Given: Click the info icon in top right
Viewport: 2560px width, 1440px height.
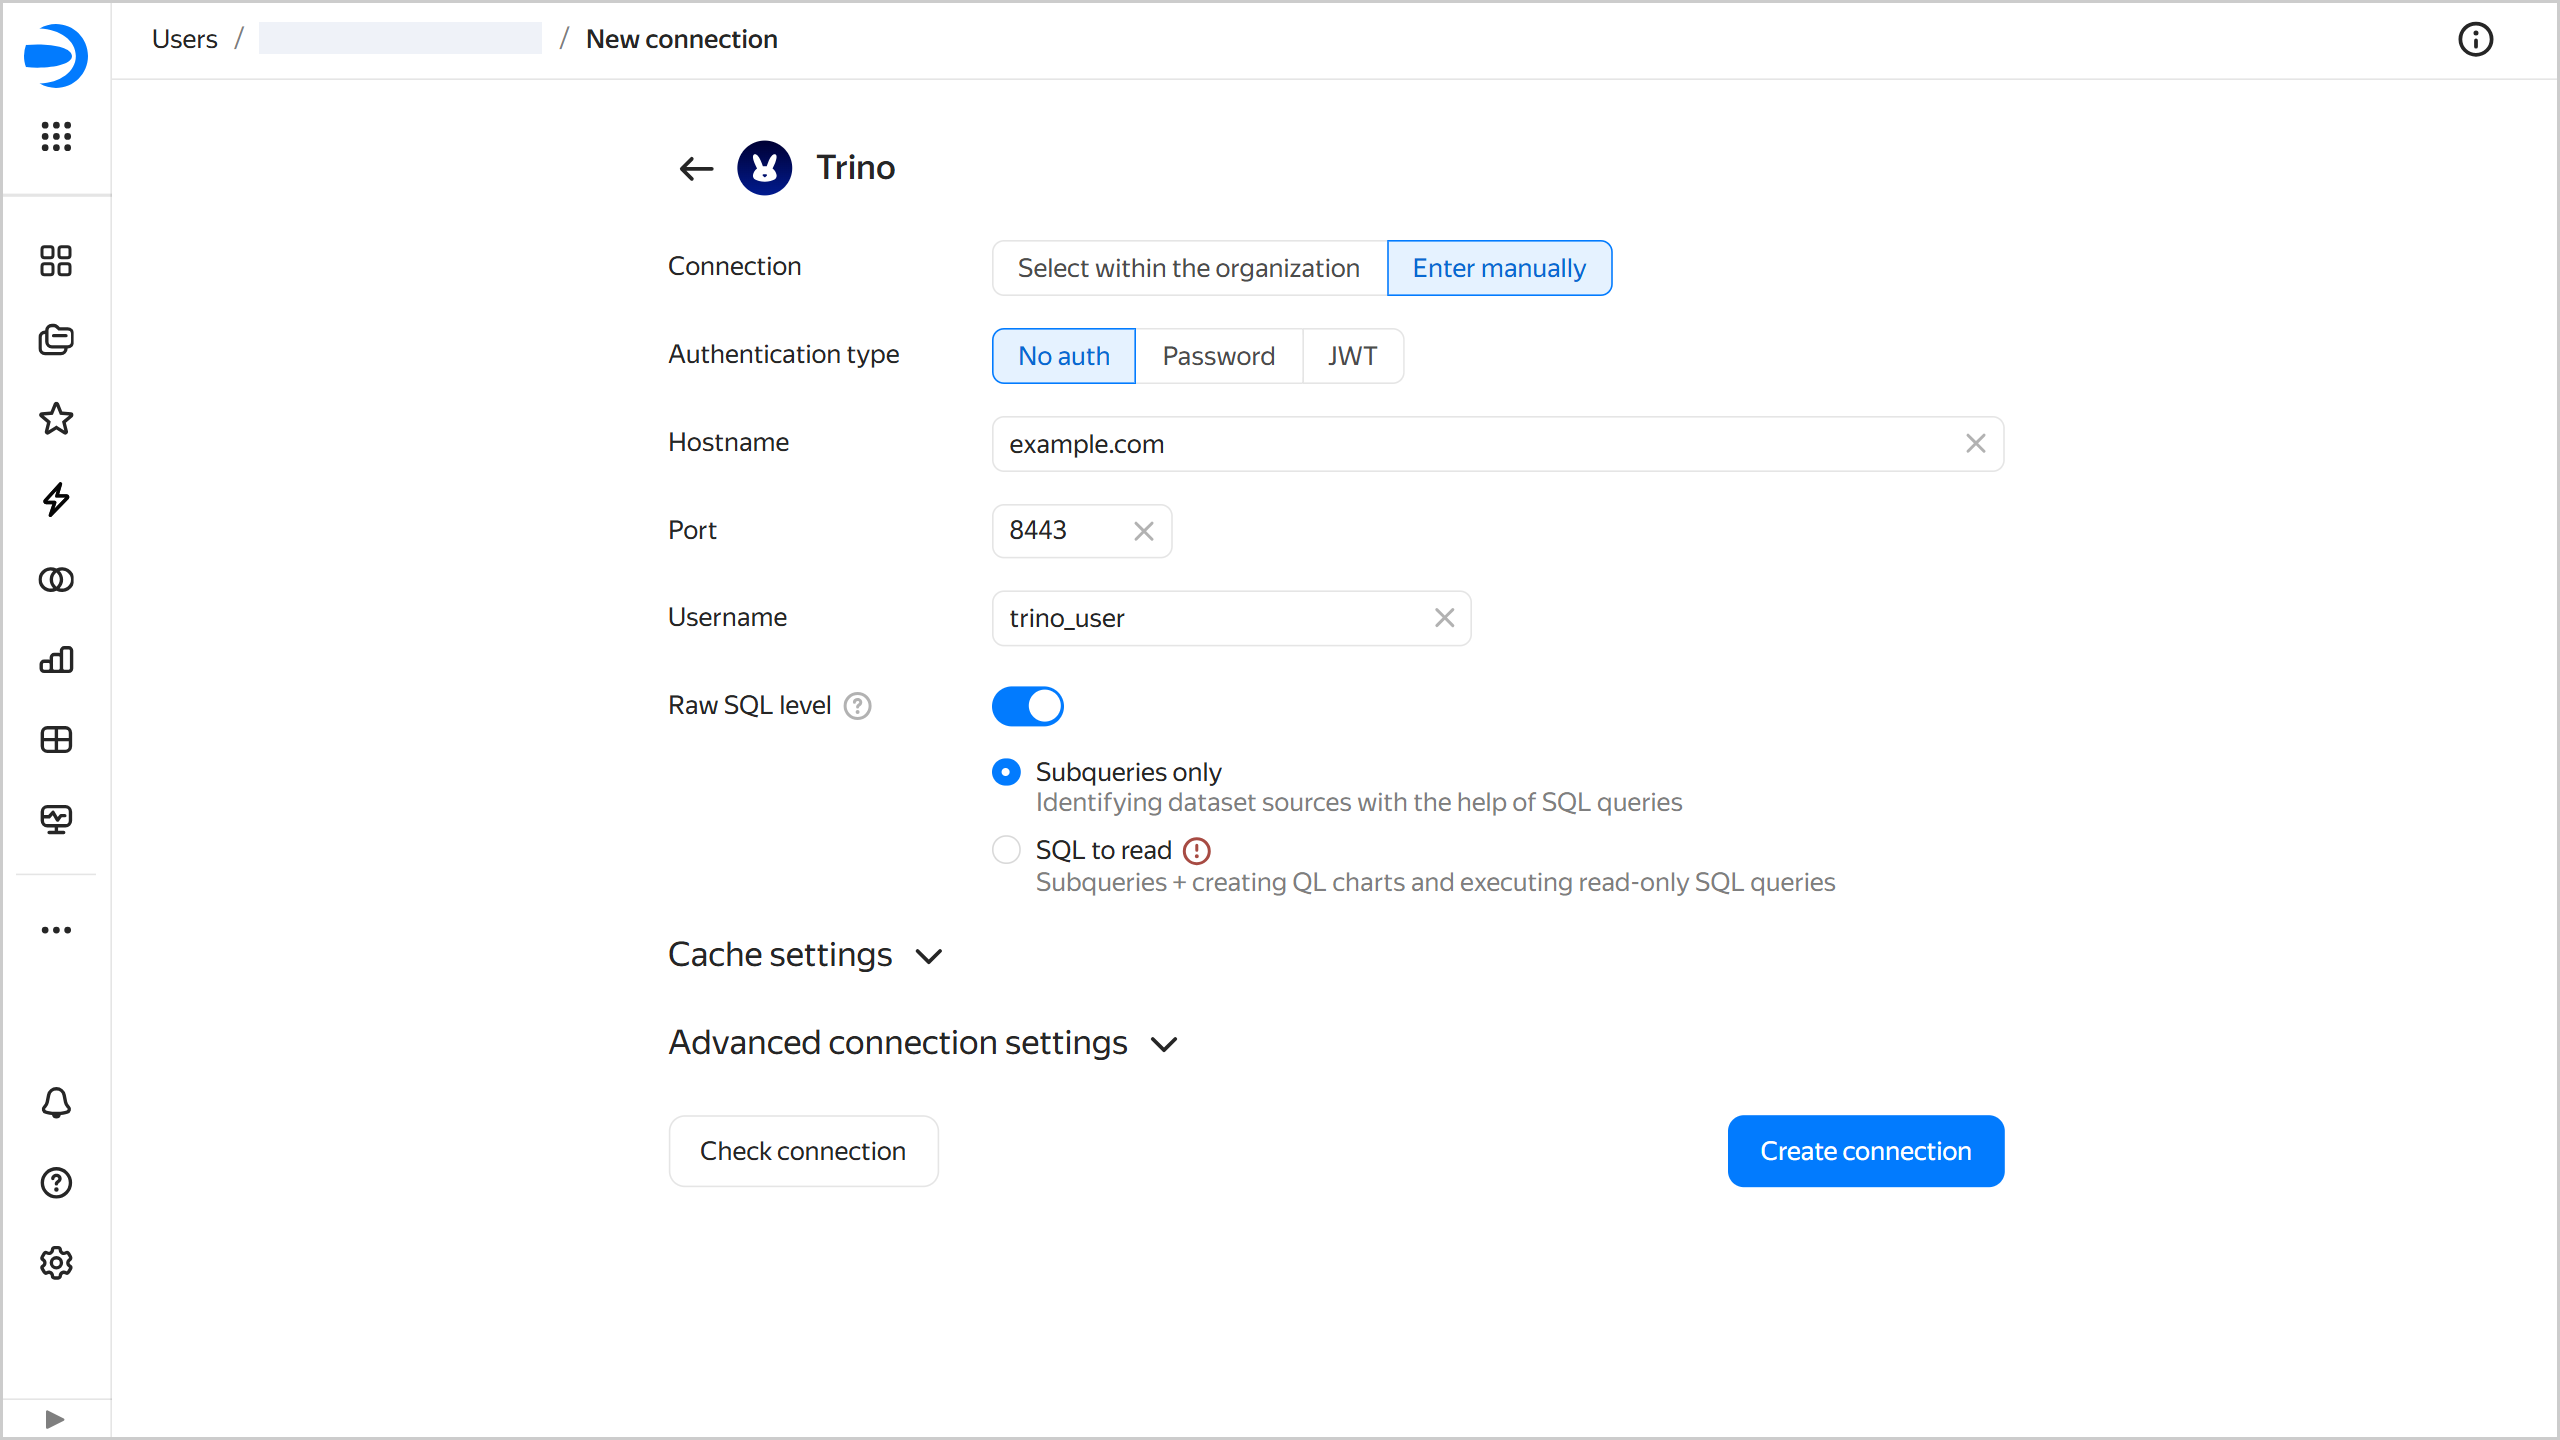Looking at the screenshot, I should [2475, 40].
